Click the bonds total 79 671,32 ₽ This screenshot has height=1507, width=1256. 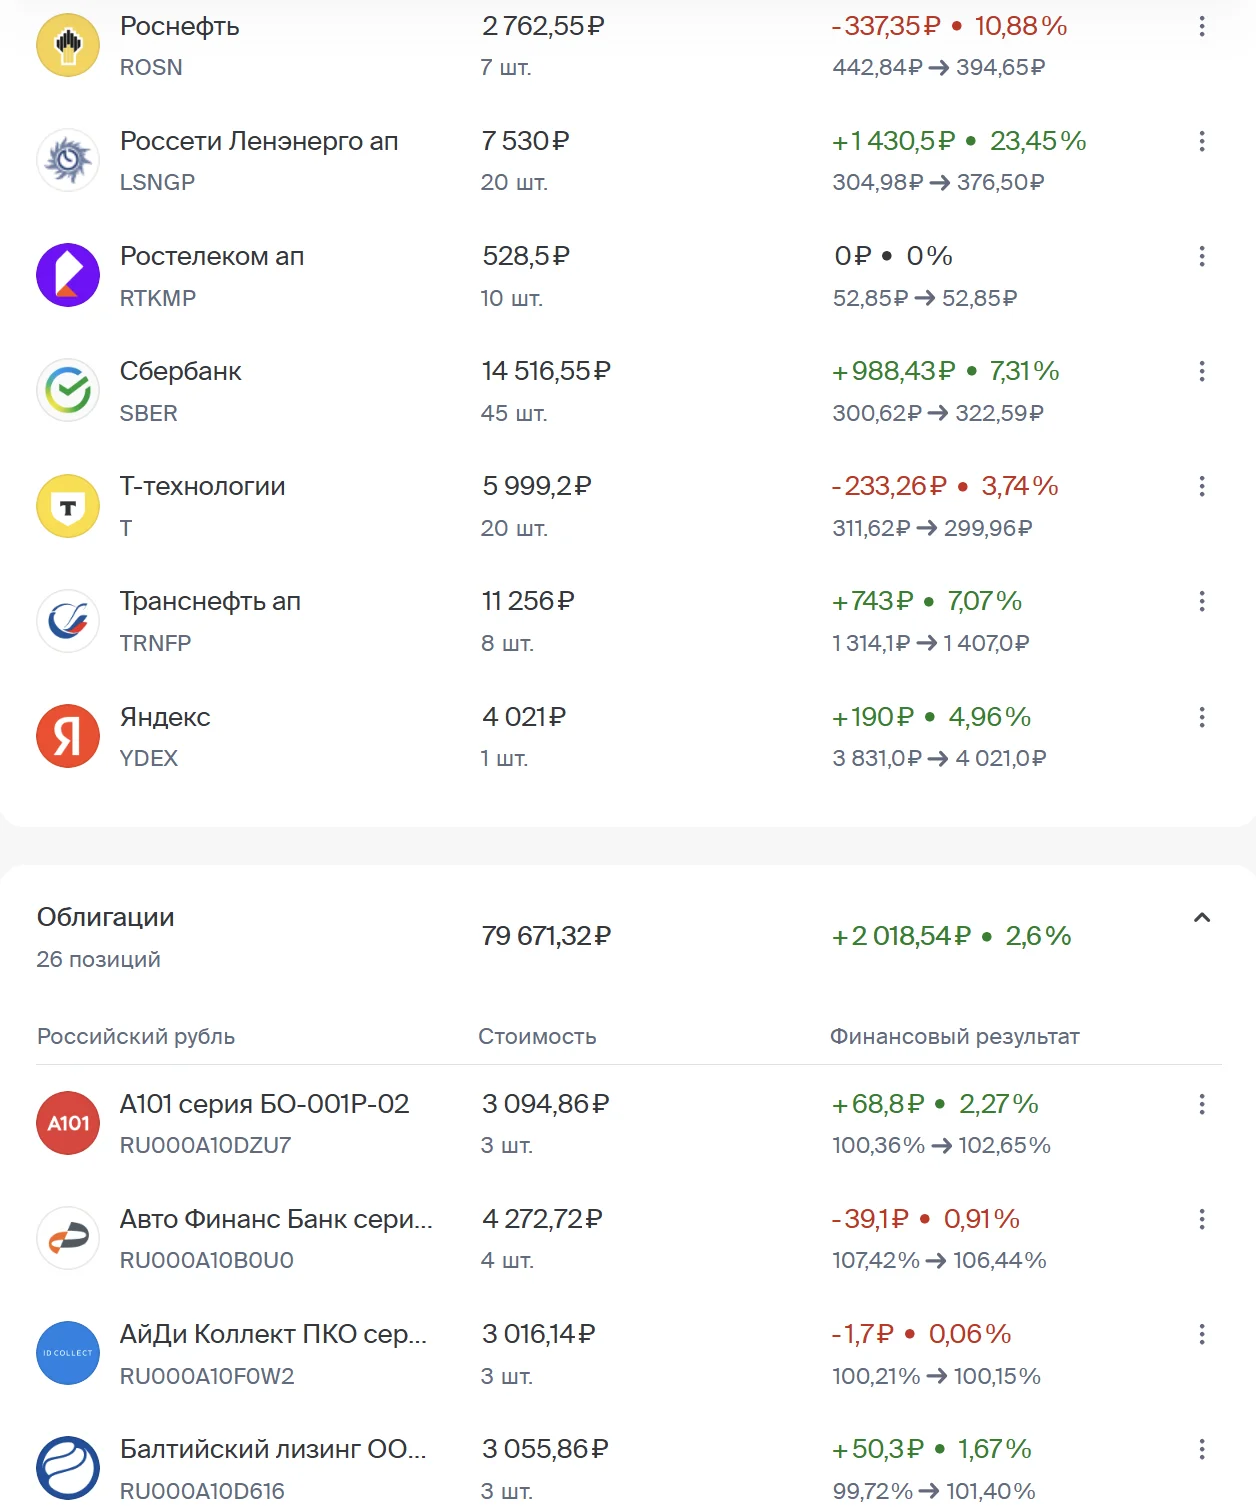[546, 936]
